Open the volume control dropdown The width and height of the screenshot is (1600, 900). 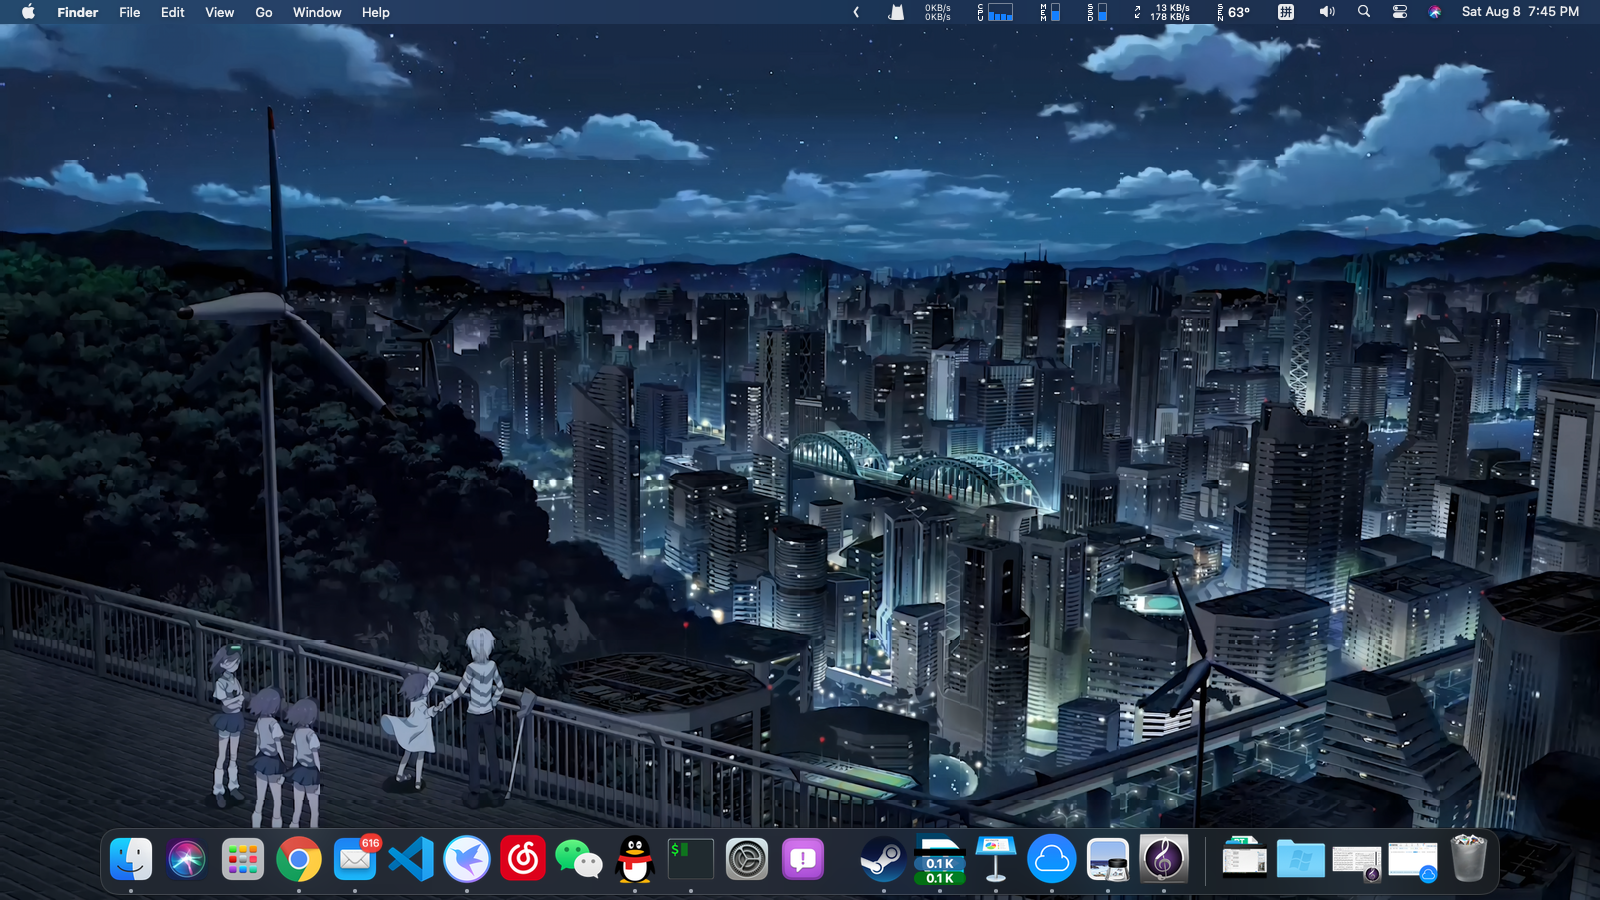pyautogui.click(x=1327, y=12)
